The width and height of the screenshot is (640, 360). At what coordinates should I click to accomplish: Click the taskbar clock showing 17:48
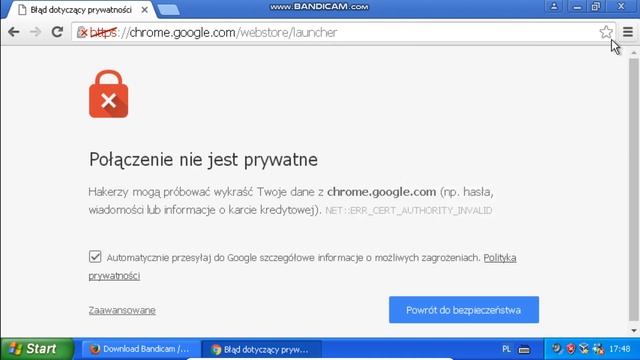[x=620, y=349]
